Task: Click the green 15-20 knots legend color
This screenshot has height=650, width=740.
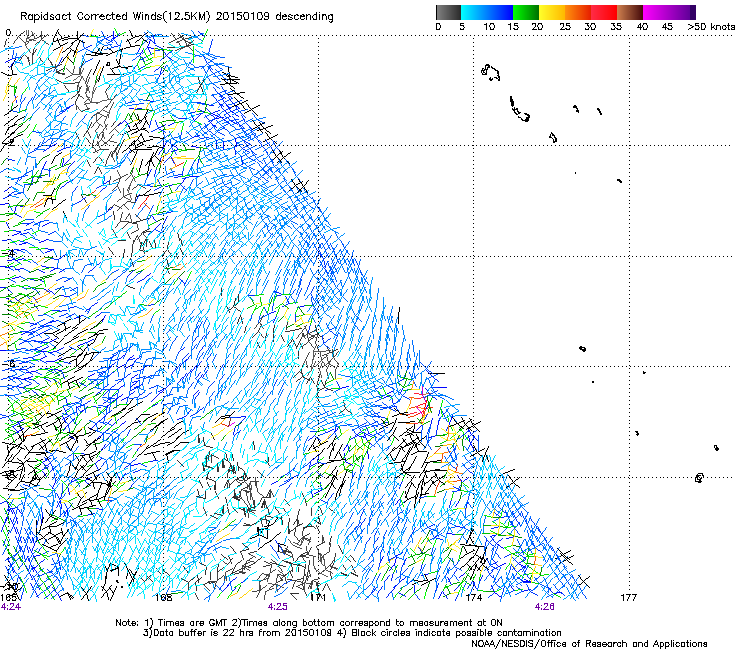Action: 526,12
